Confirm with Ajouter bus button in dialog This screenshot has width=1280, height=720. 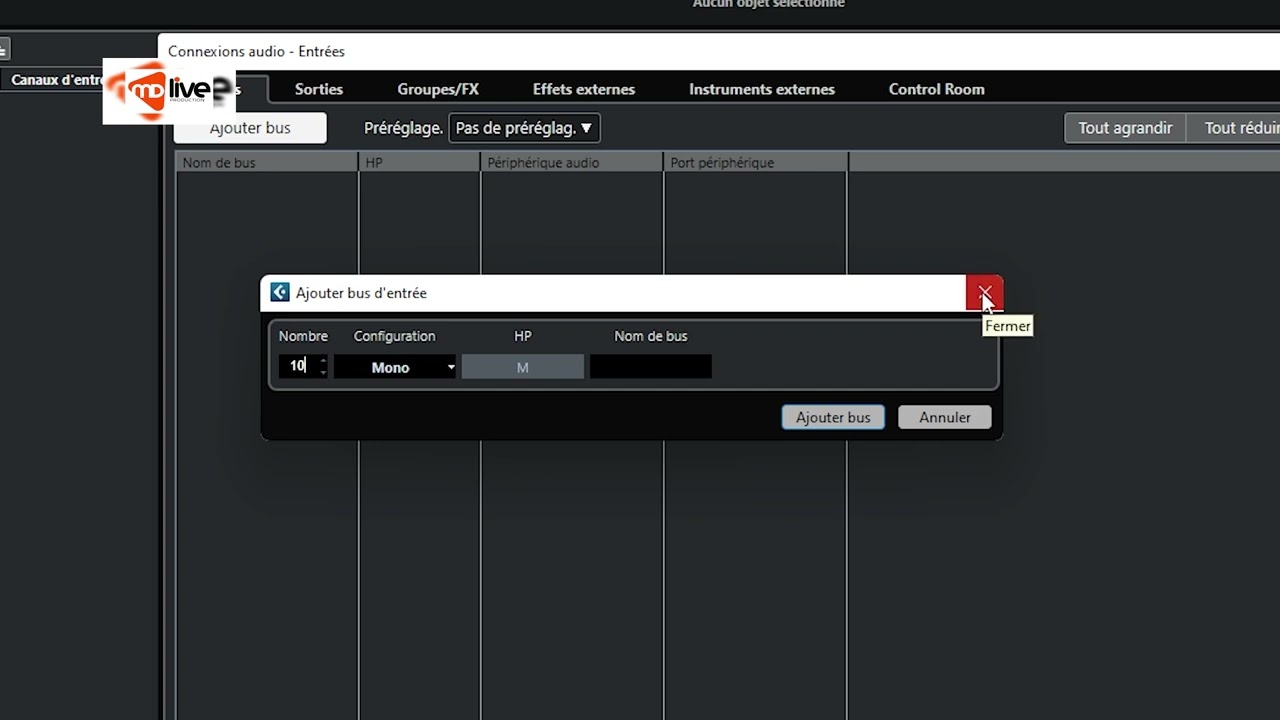(833, 417)
